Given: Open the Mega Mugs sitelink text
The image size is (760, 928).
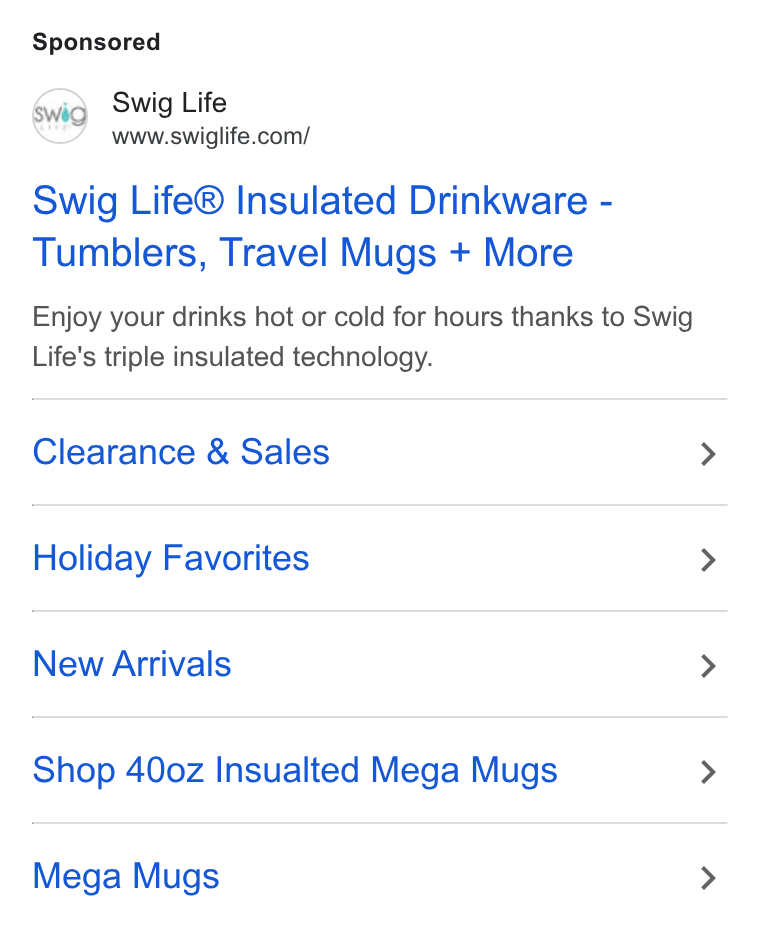Looking at the screenshot, I should [x=126, y=877].
